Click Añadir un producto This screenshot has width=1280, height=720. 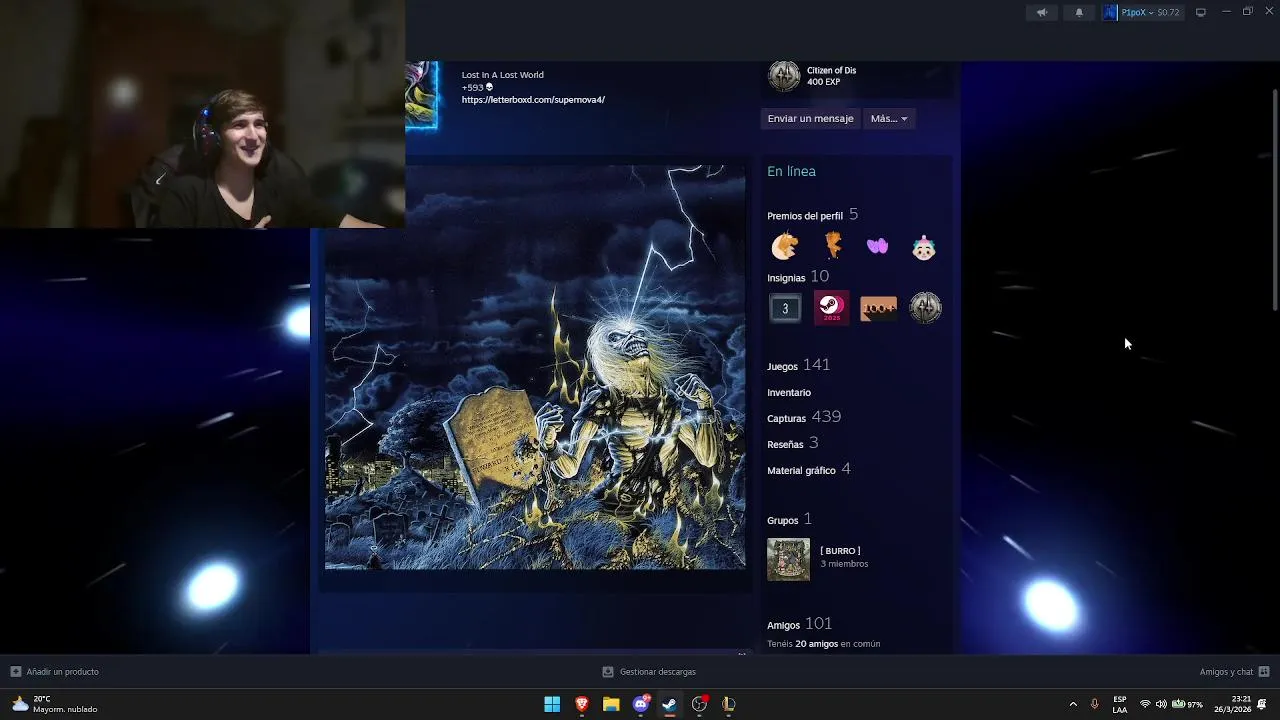(55, 672)
